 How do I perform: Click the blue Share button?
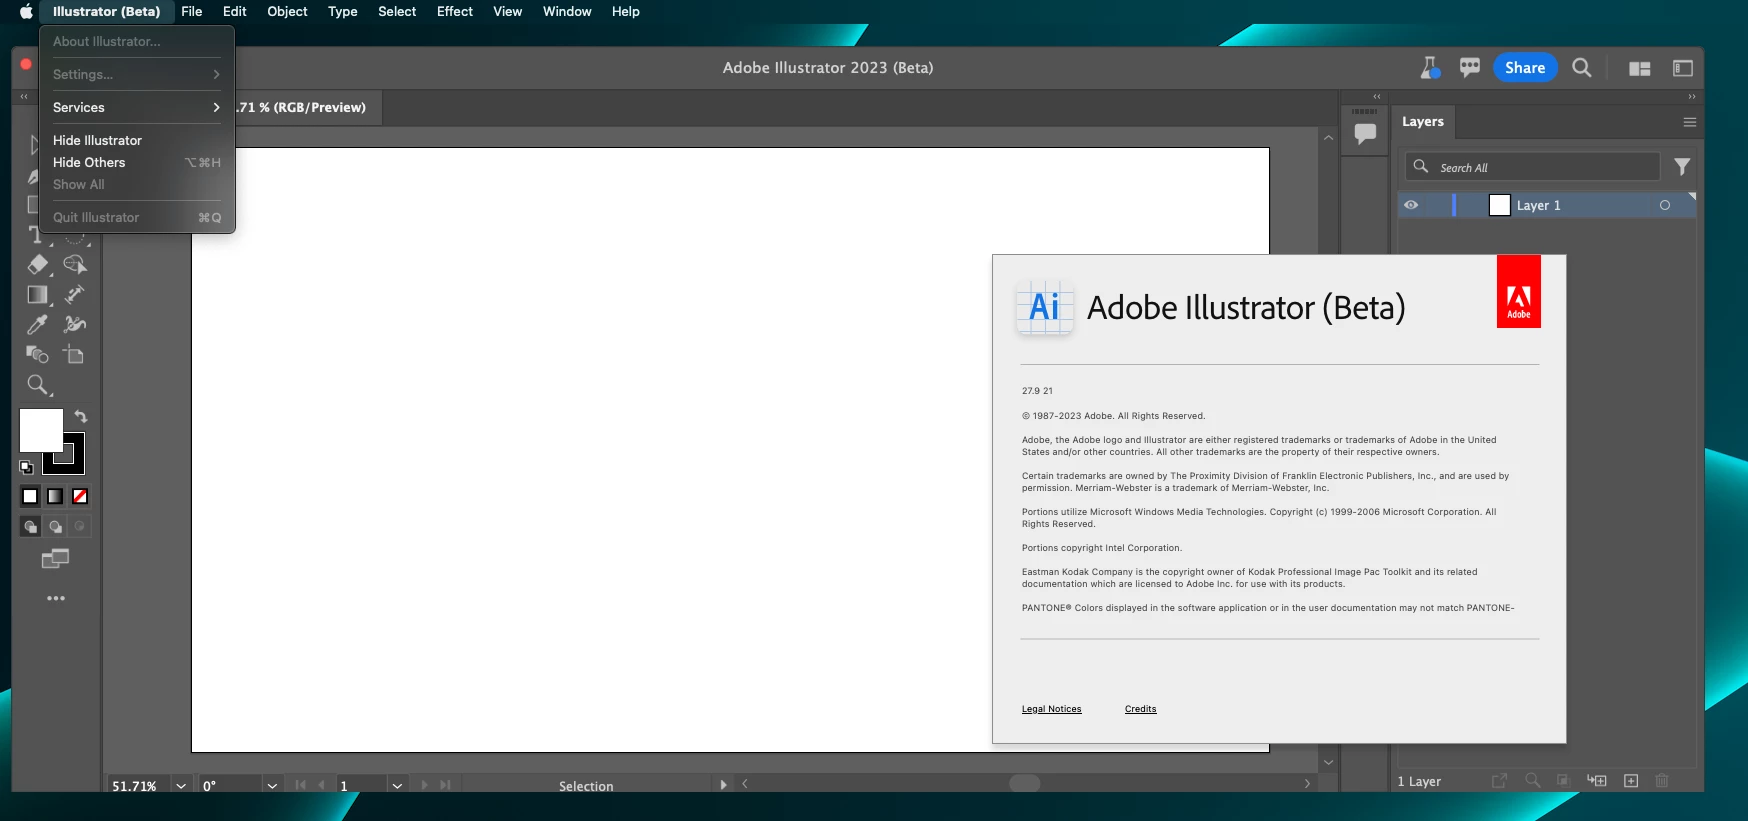click(x=1525, y=68)
